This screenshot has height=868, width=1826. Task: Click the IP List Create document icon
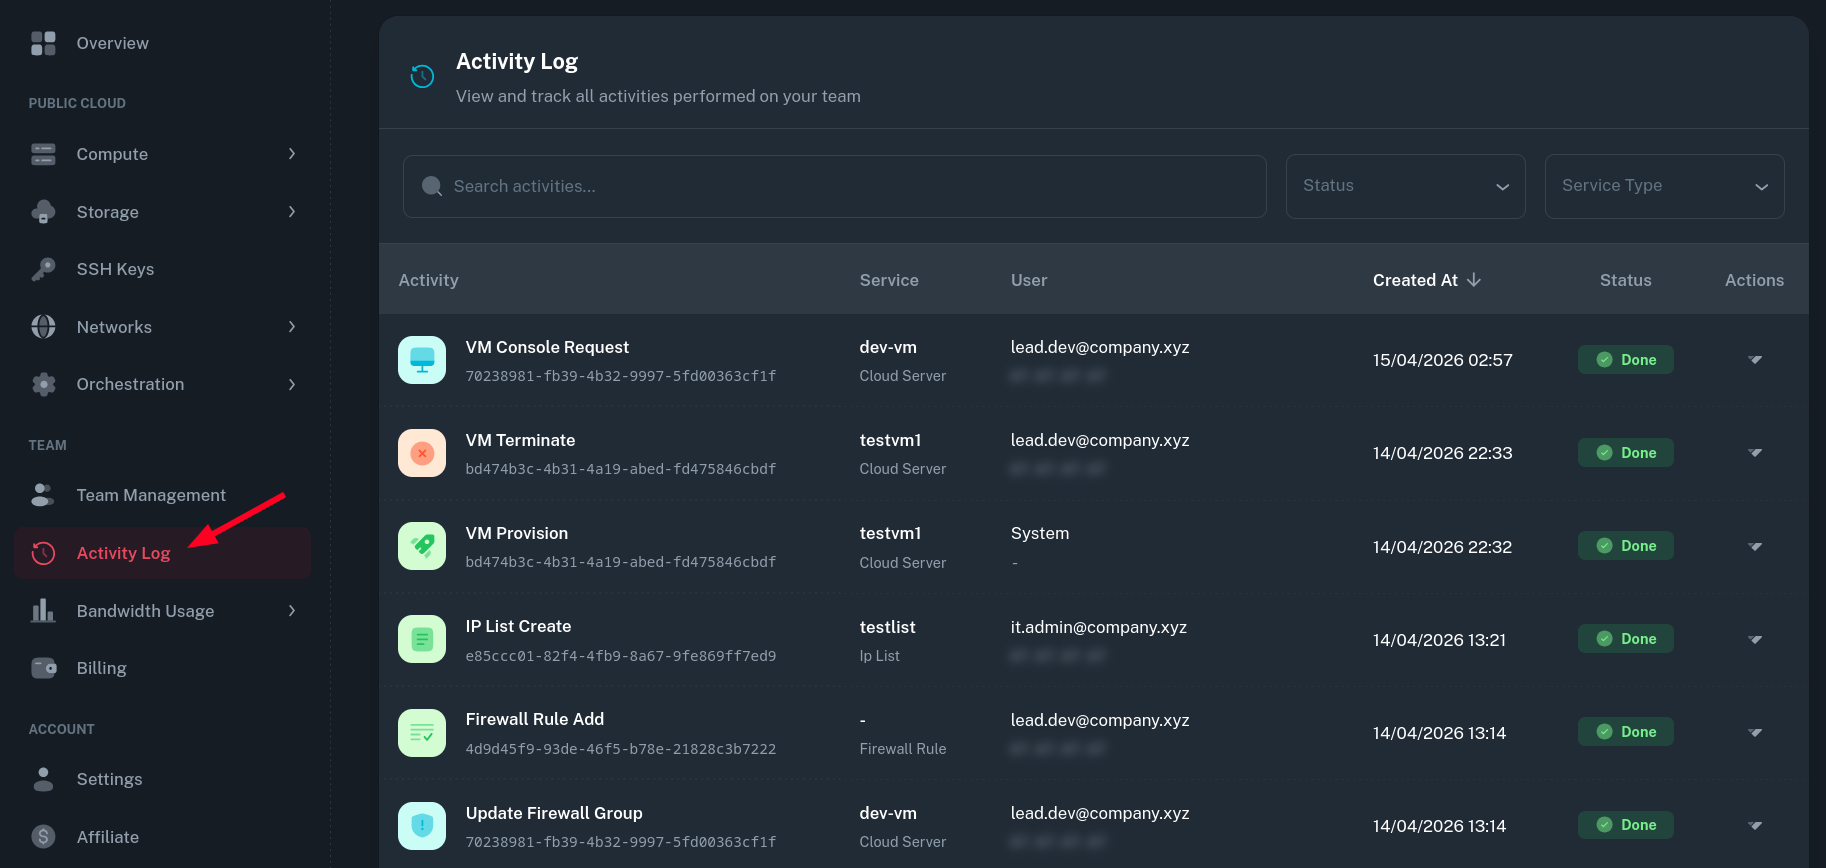click(422, 639)
